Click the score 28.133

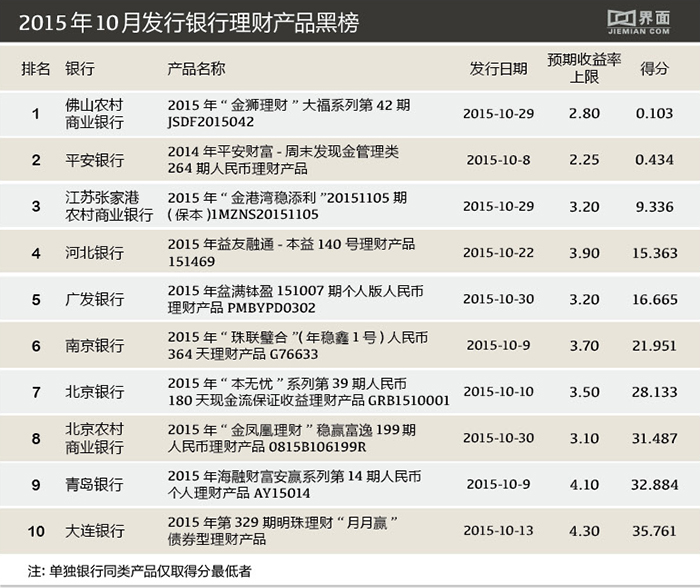[654, 392]
